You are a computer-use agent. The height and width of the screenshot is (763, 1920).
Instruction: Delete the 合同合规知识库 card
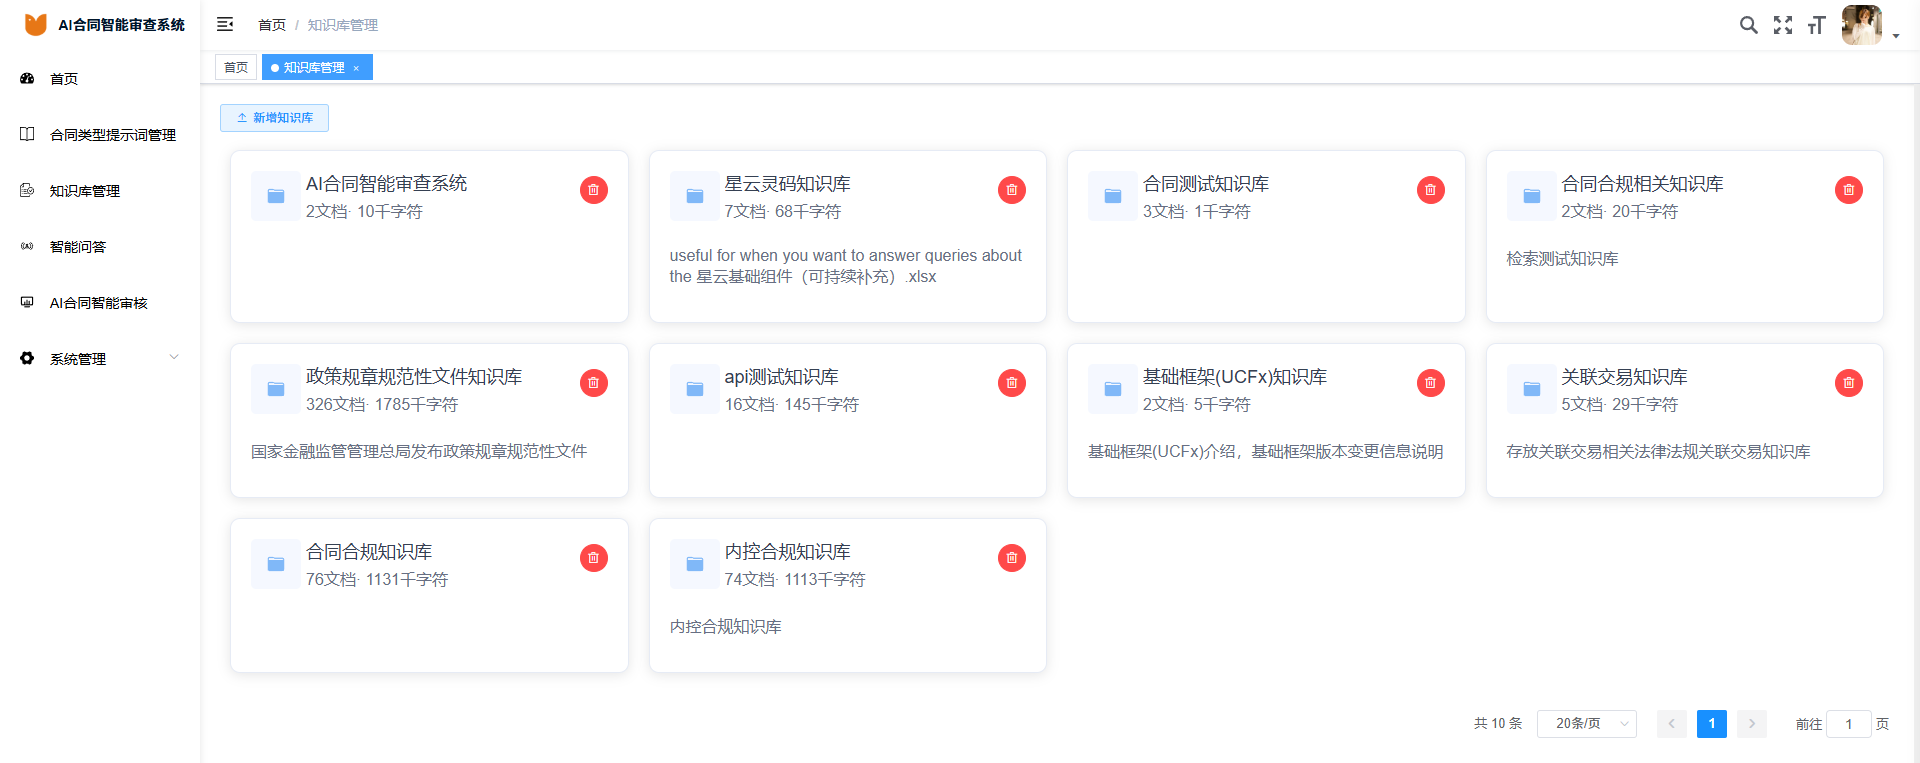594,558
